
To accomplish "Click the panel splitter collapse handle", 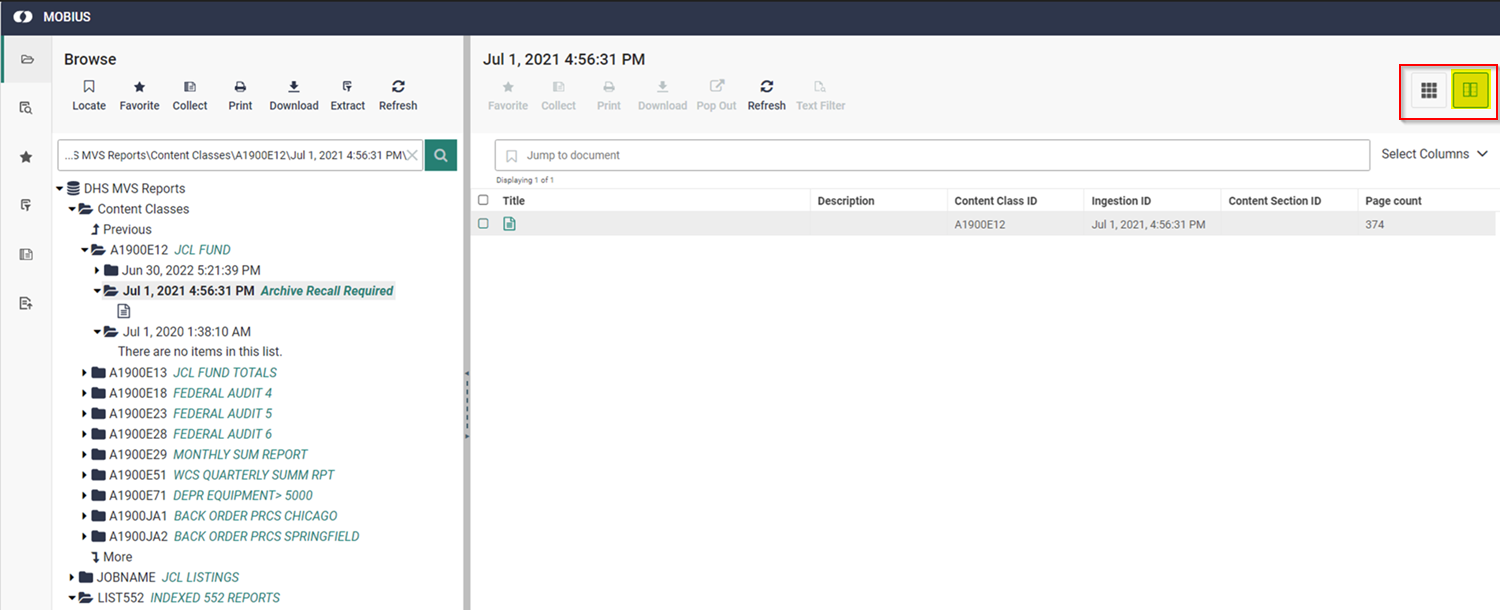I will 467,405.
